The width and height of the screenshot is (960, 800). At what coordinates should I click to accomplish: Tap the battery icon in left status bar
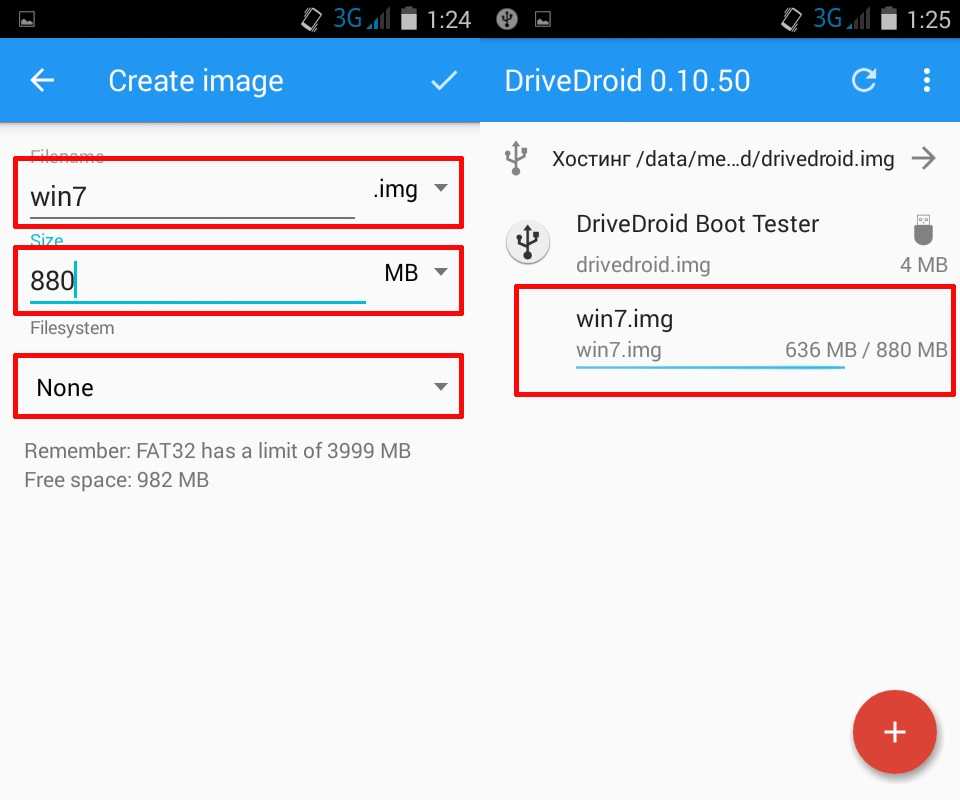(410, 18)
